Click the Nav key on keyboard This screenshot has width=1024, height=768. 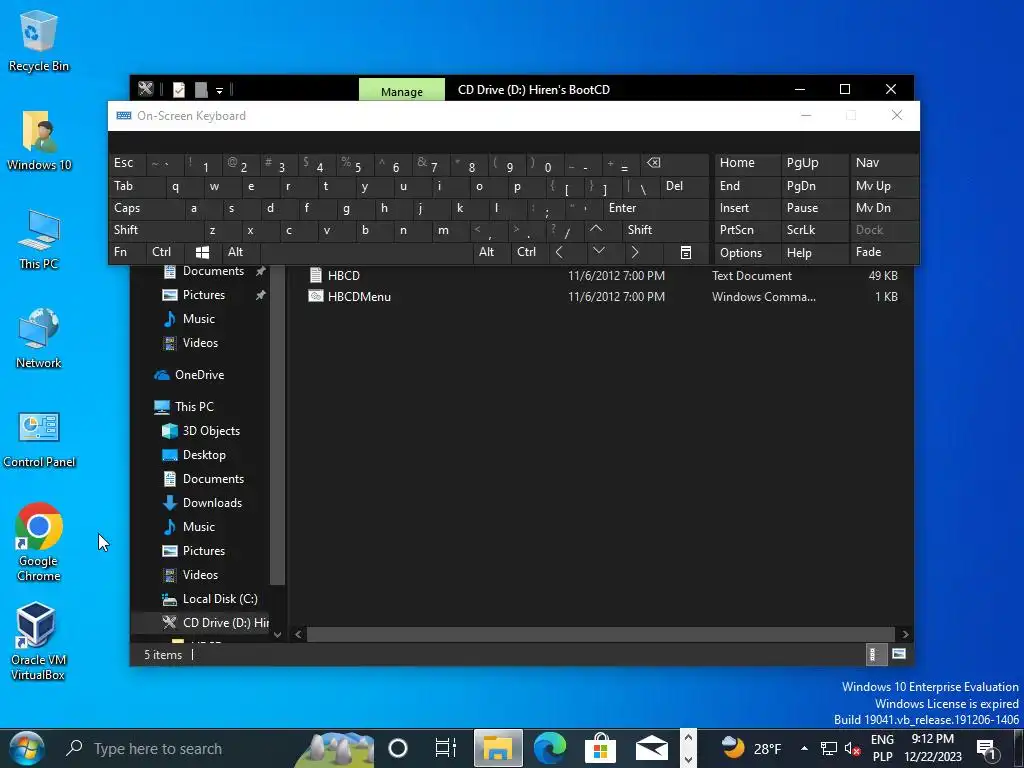[884, 163]
